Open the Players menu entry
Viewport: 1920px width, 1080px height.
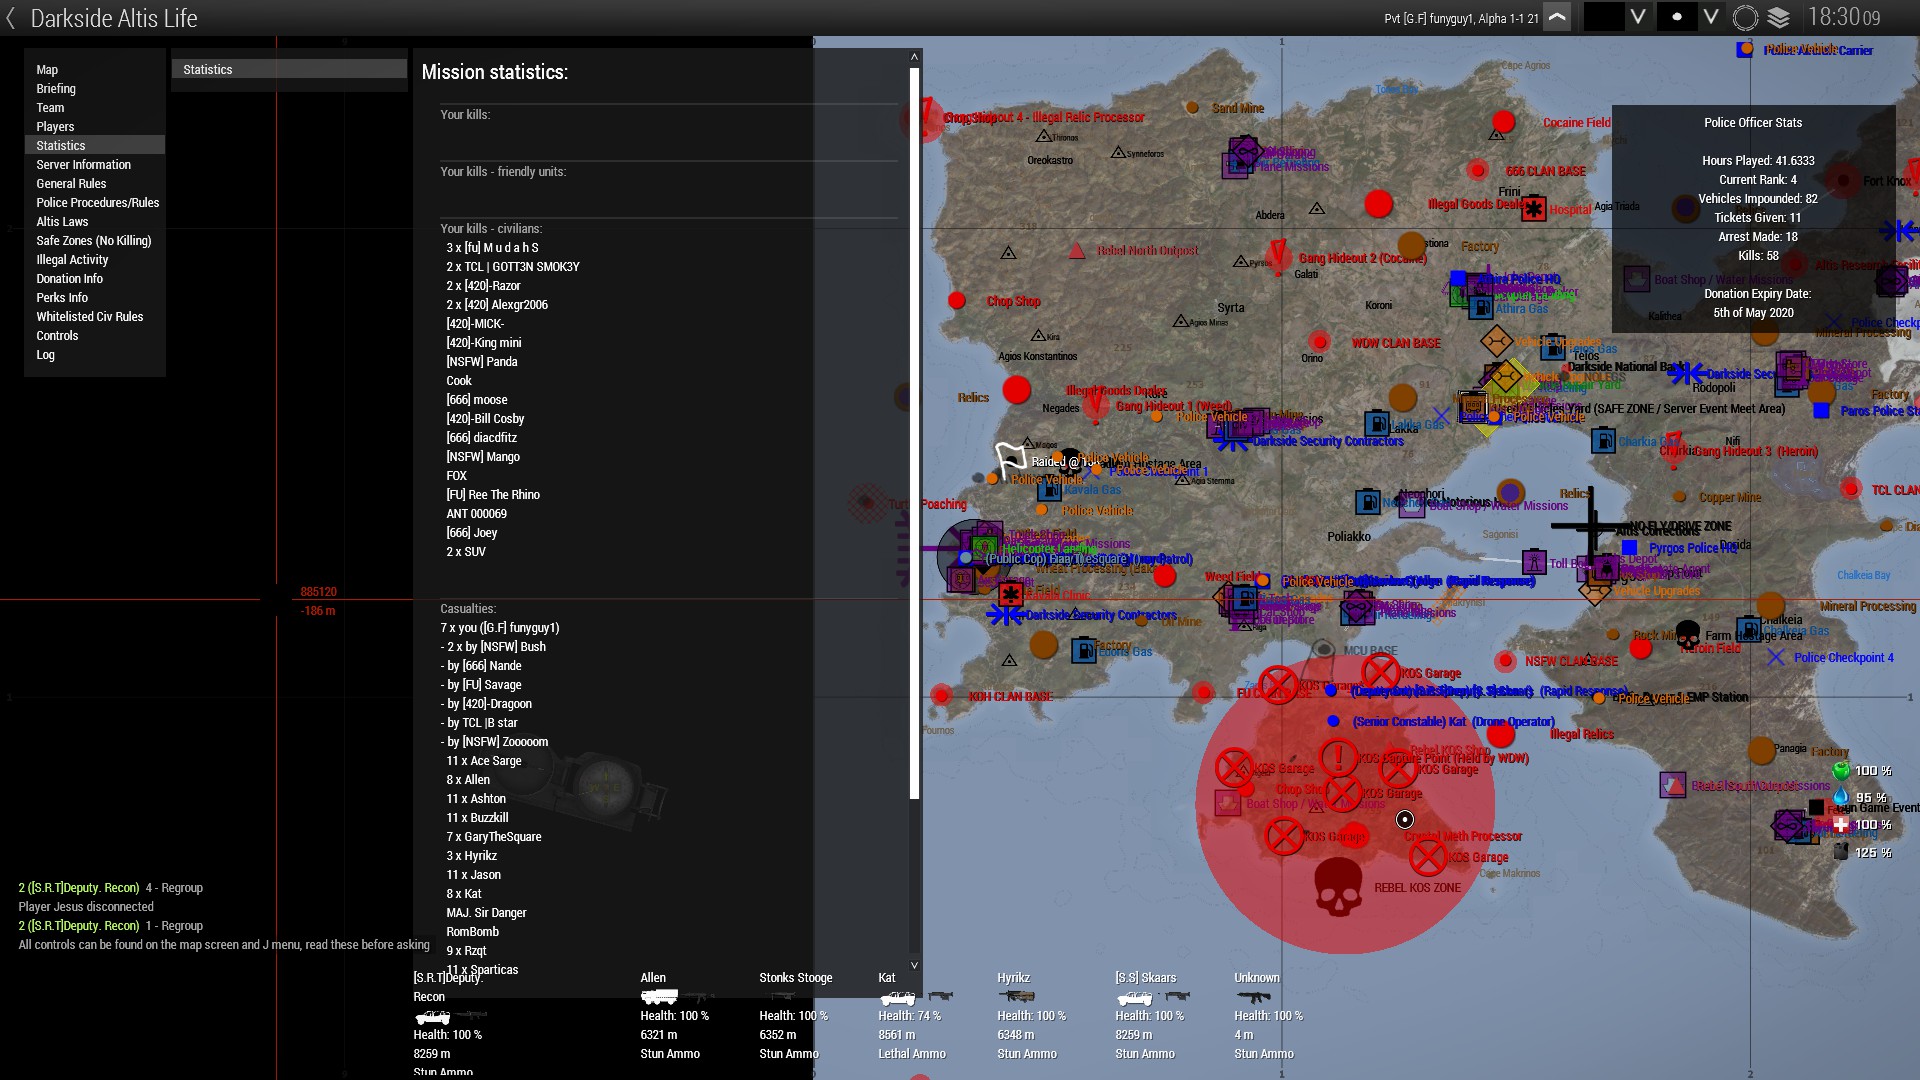pyautogui.click(x=55, y=127)
